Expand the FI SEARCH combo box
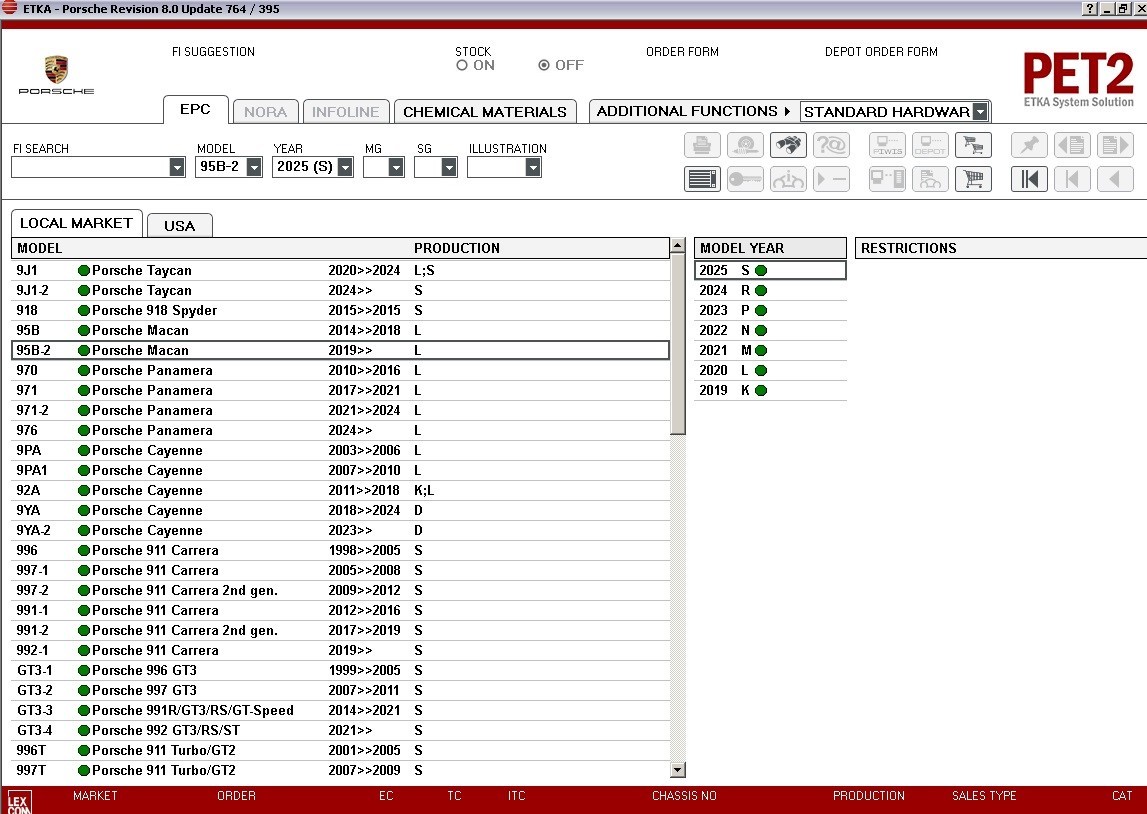Image resolution: width=1147 pixels, height=814 pixels. [x=177, y=168]
